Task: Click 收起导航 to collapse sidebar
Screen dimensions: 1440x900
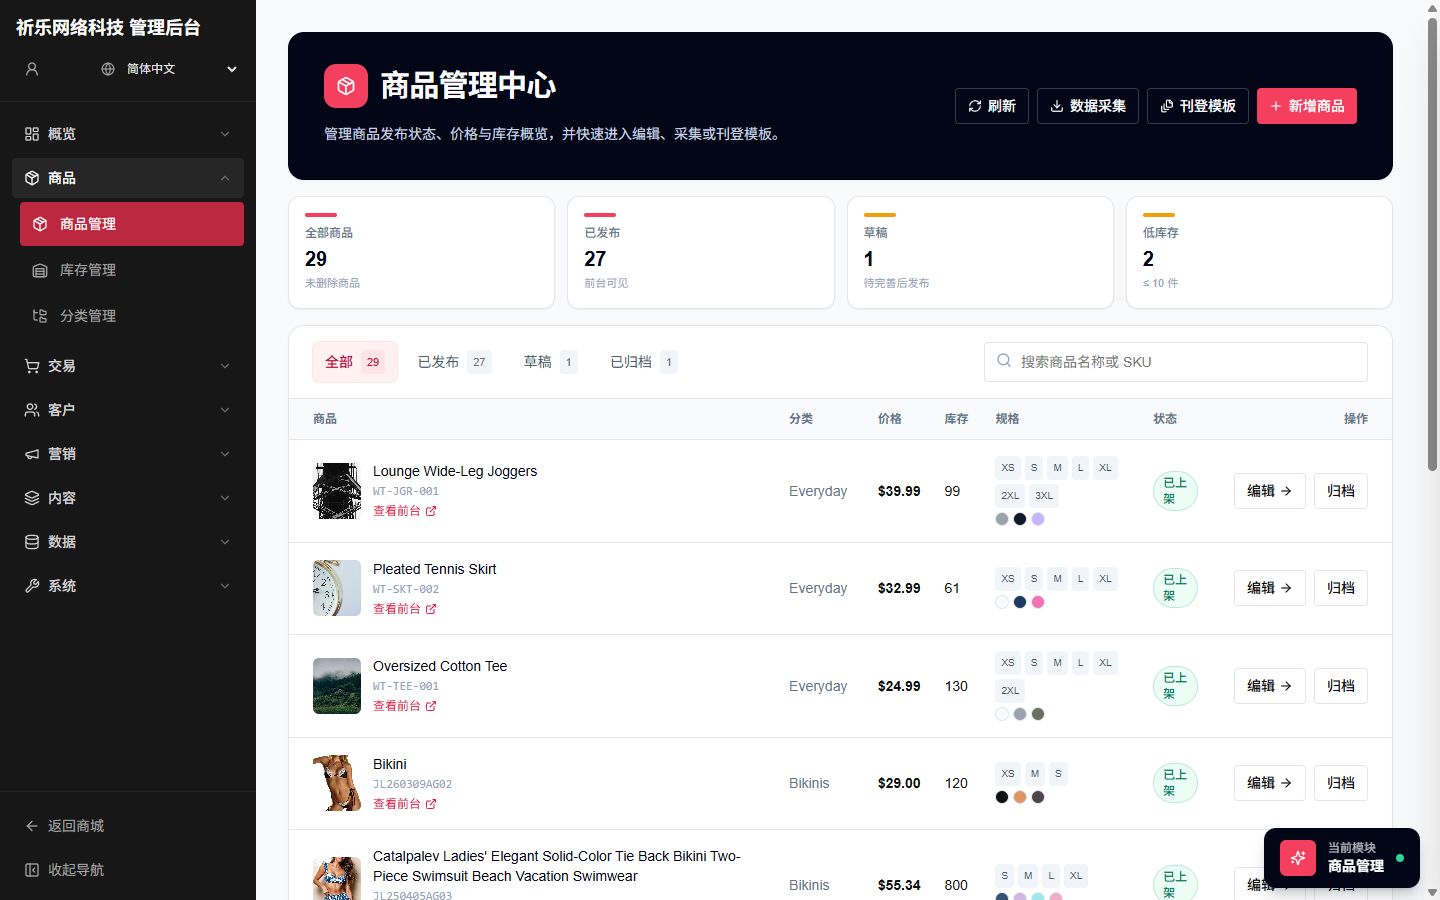Action: pyautogui.click(x=128, y=870)
